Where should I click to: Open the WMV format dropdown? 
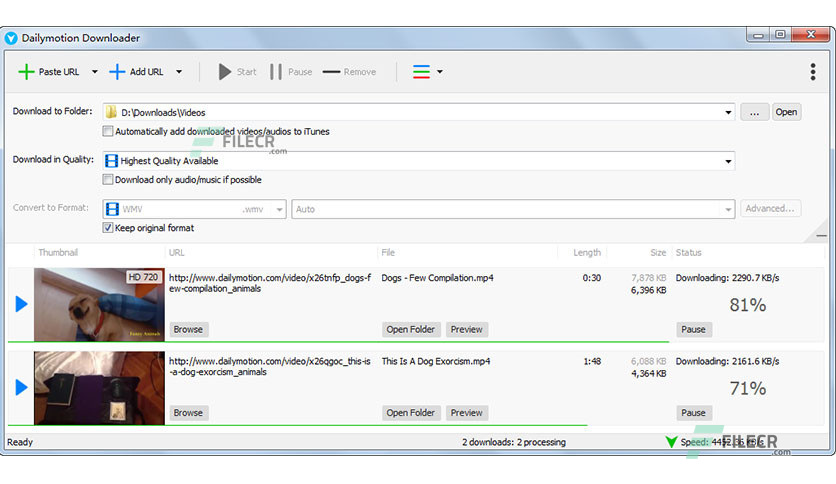pos(279,209)
